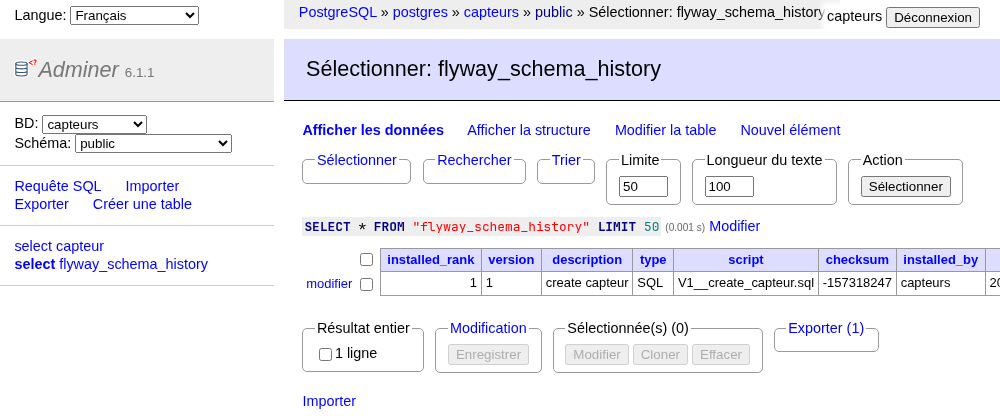
Task: Focus the Longueur du texte field
Action: [x=730, y=187]
